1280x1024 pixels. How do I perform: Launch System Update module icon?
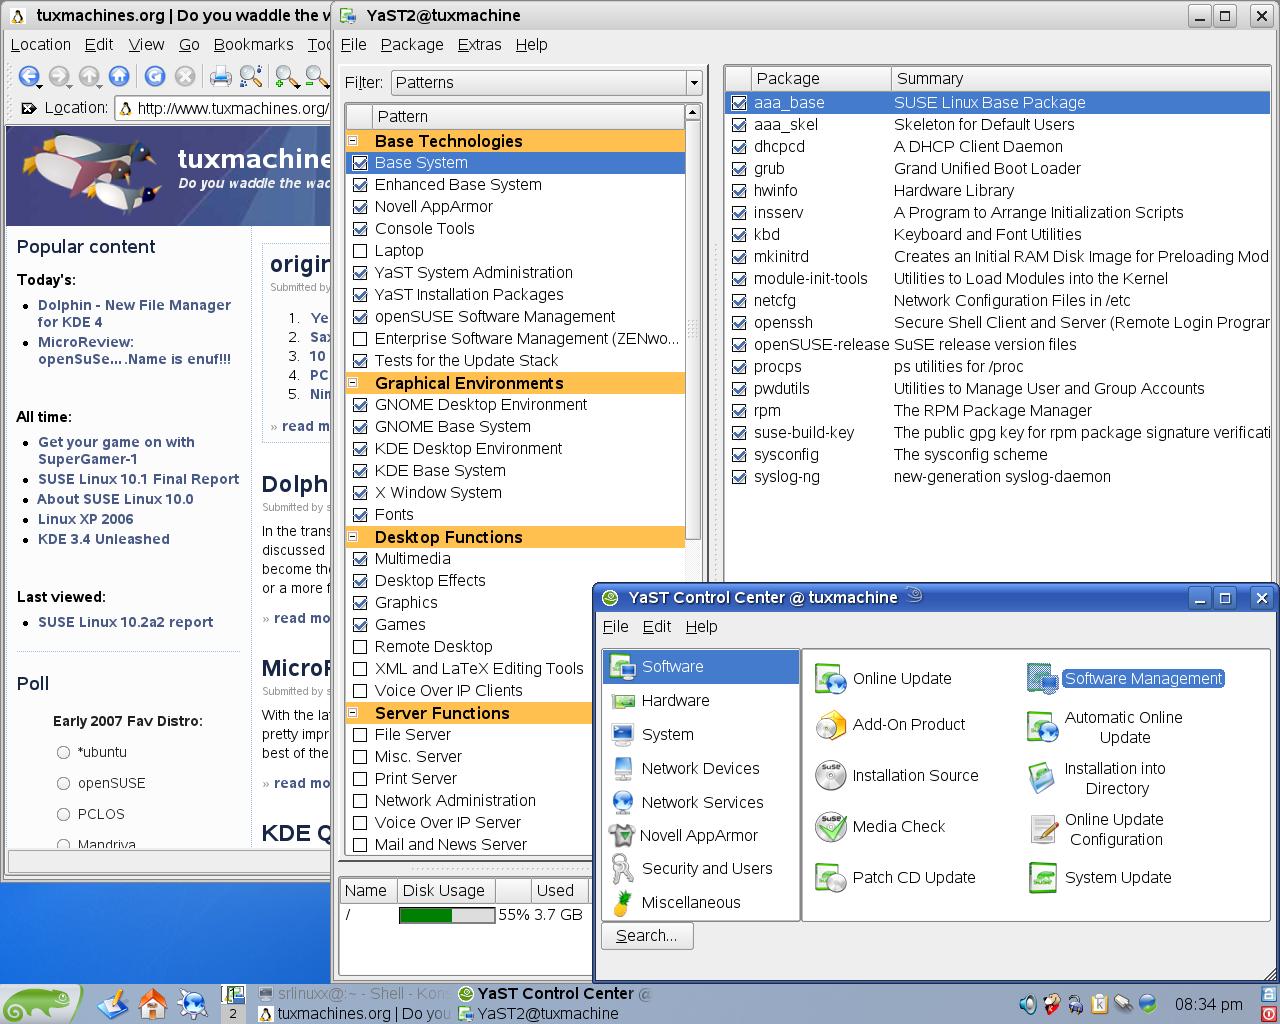1043,878
